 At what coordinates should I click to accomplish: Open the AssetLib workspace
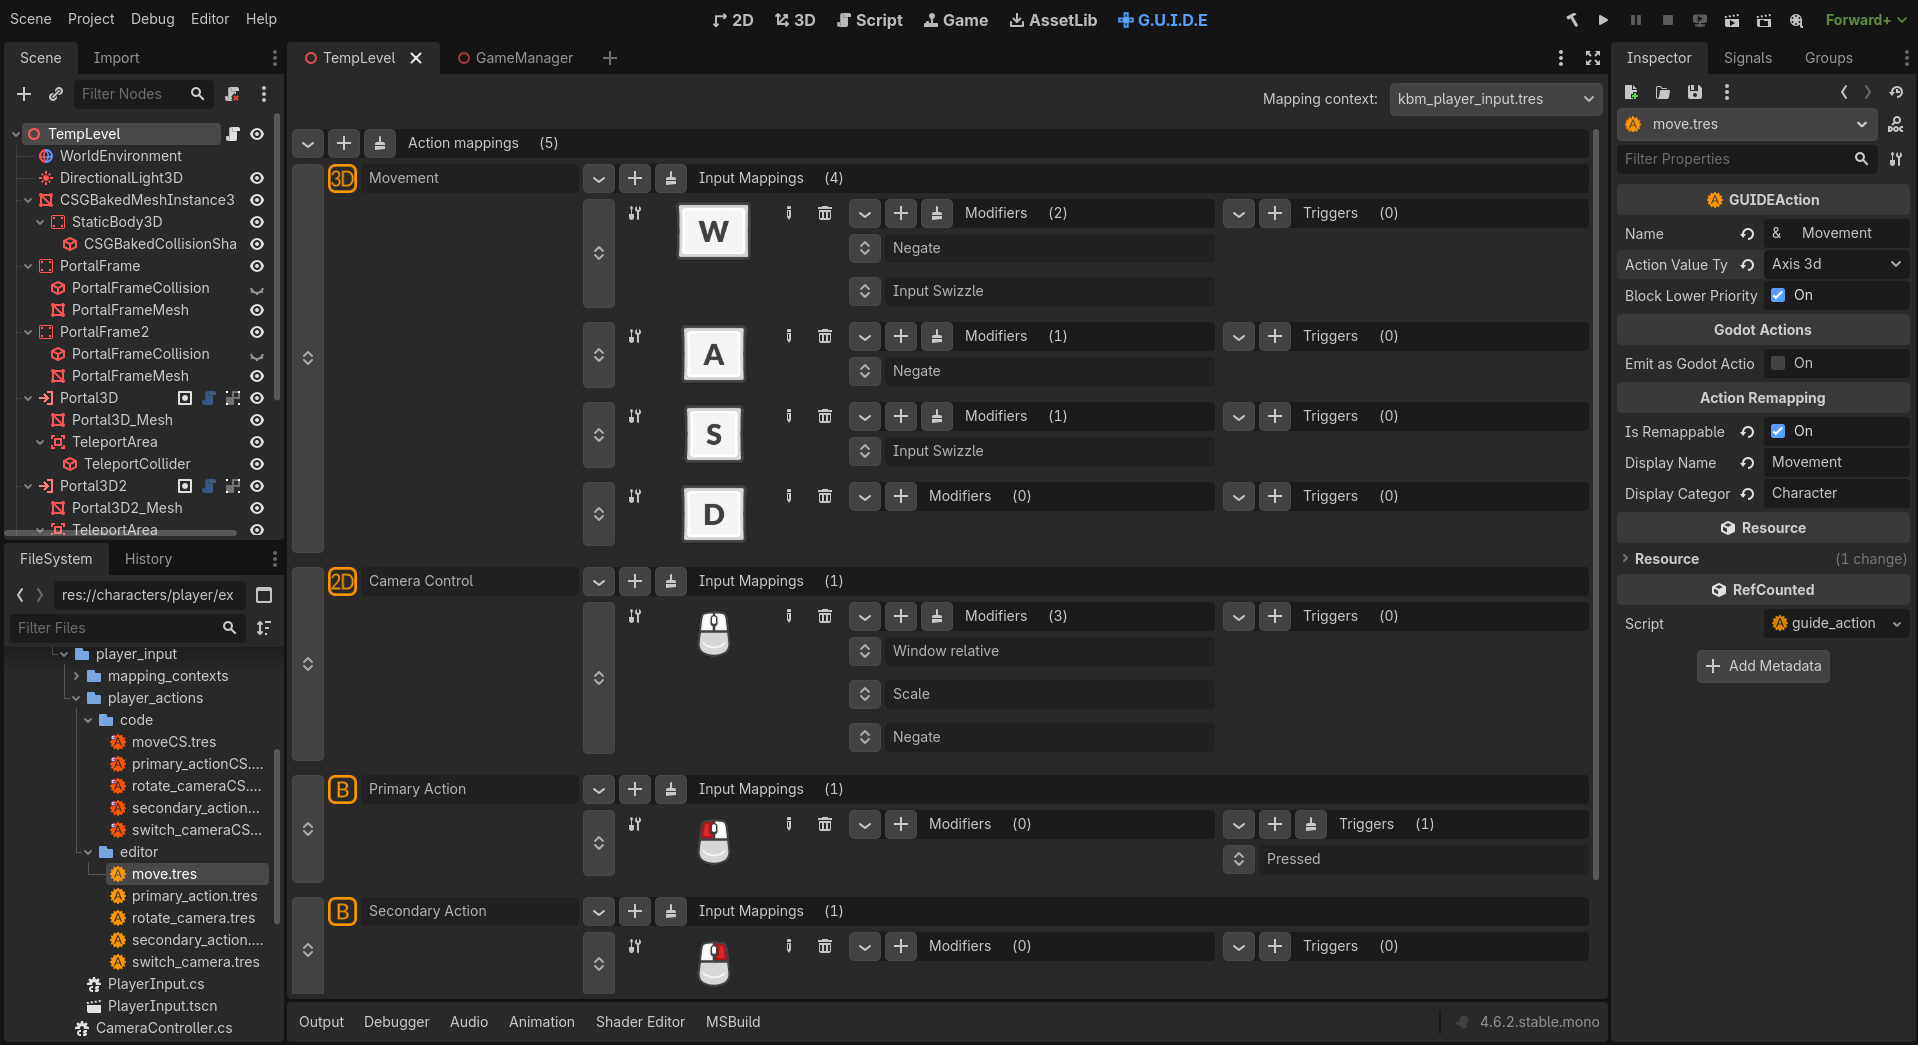[1053, 20]
